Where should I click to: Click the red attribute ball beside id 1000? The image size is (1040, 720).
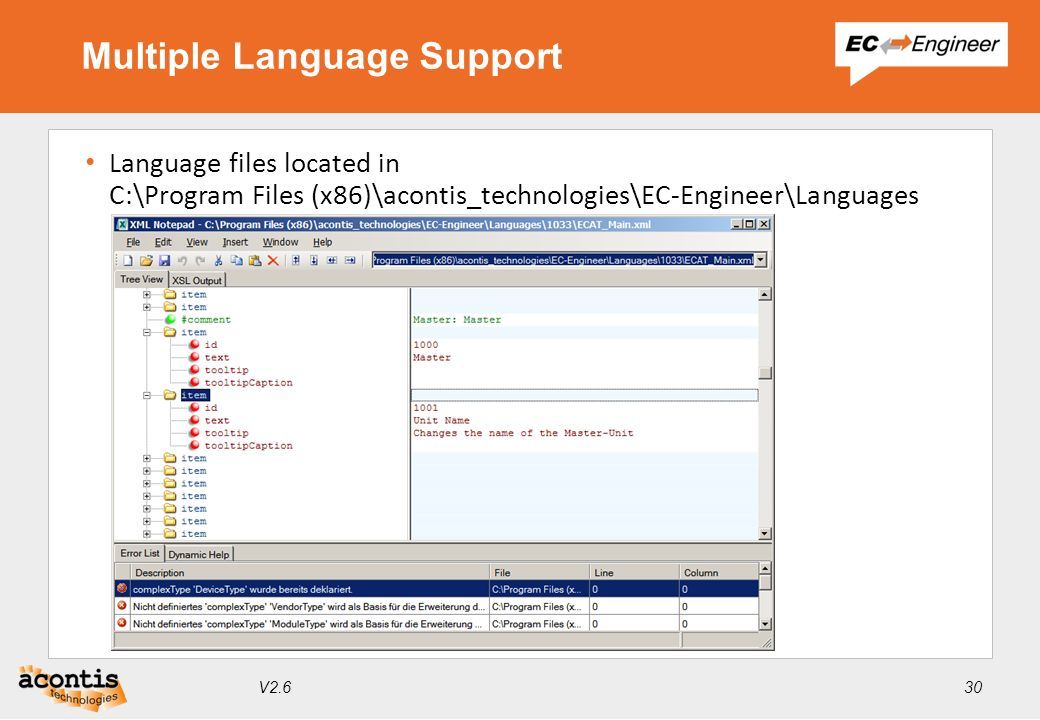click(194, 345)
